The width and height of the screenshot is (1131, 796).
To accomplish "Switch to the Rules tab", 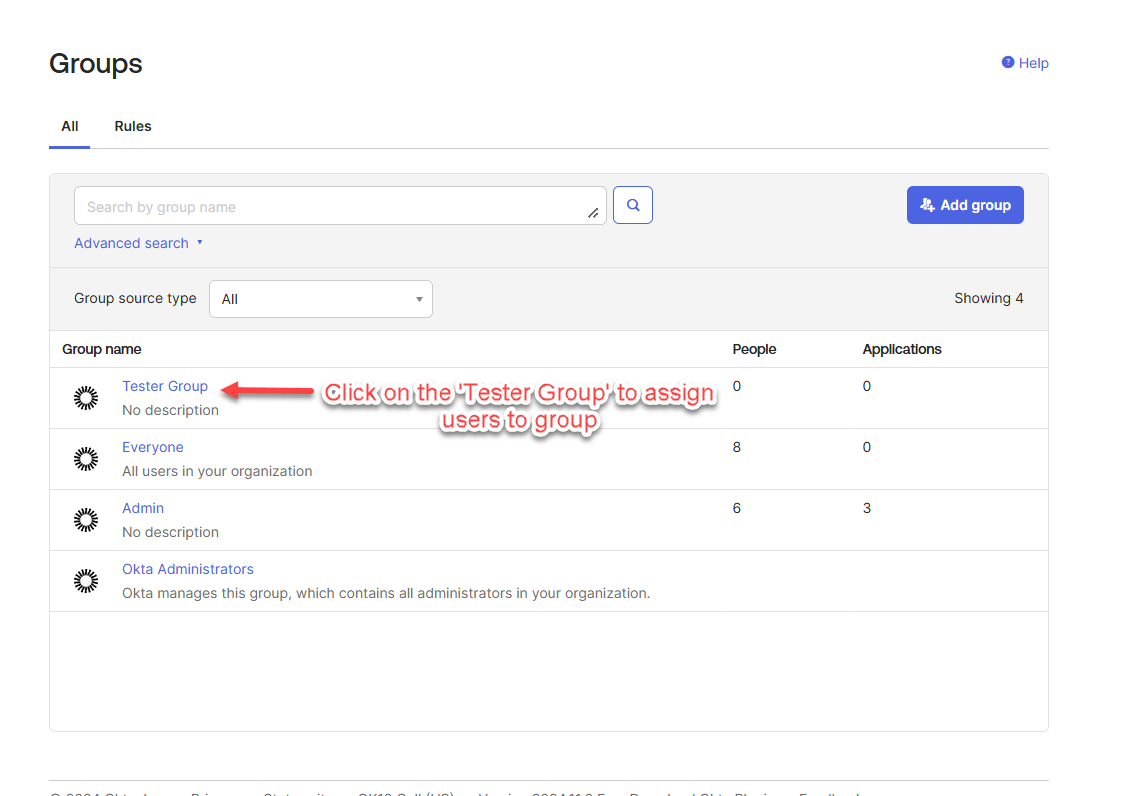I will tap(133, 126).
